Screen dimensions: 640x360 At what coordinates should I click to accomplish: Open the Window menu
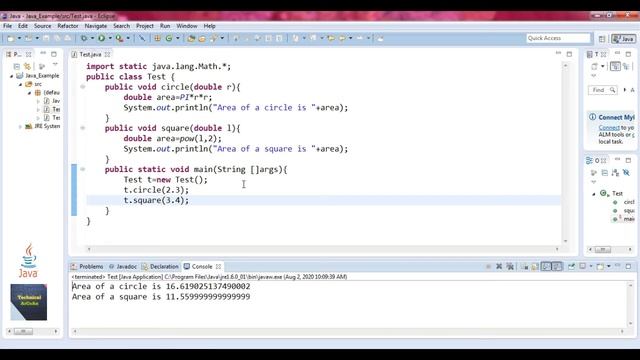tap(187, 26)
